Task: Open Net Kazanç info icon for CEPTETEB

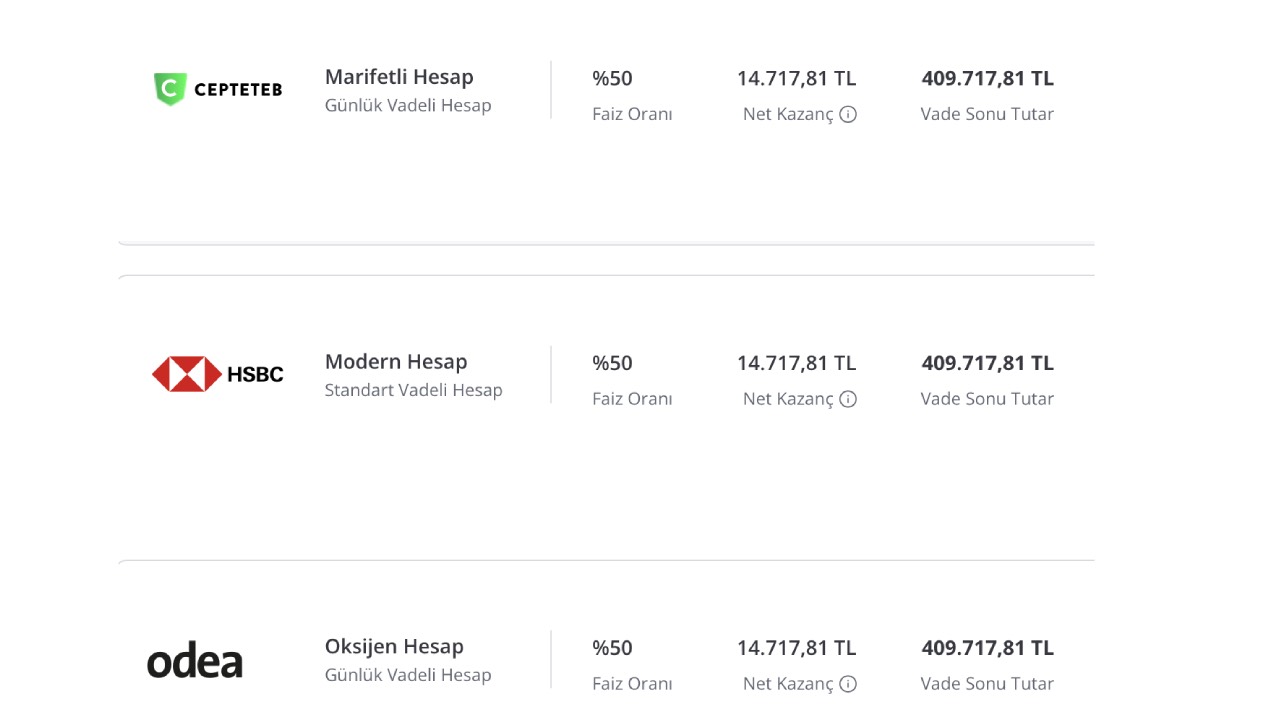Action: click(x=848, y=114)
